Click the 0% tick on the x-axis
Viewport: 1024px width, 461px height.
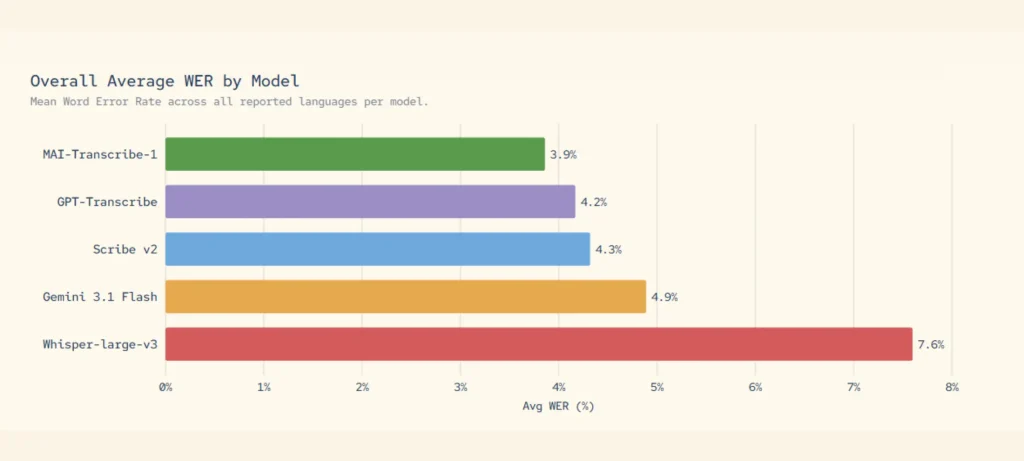pos(166,386)
